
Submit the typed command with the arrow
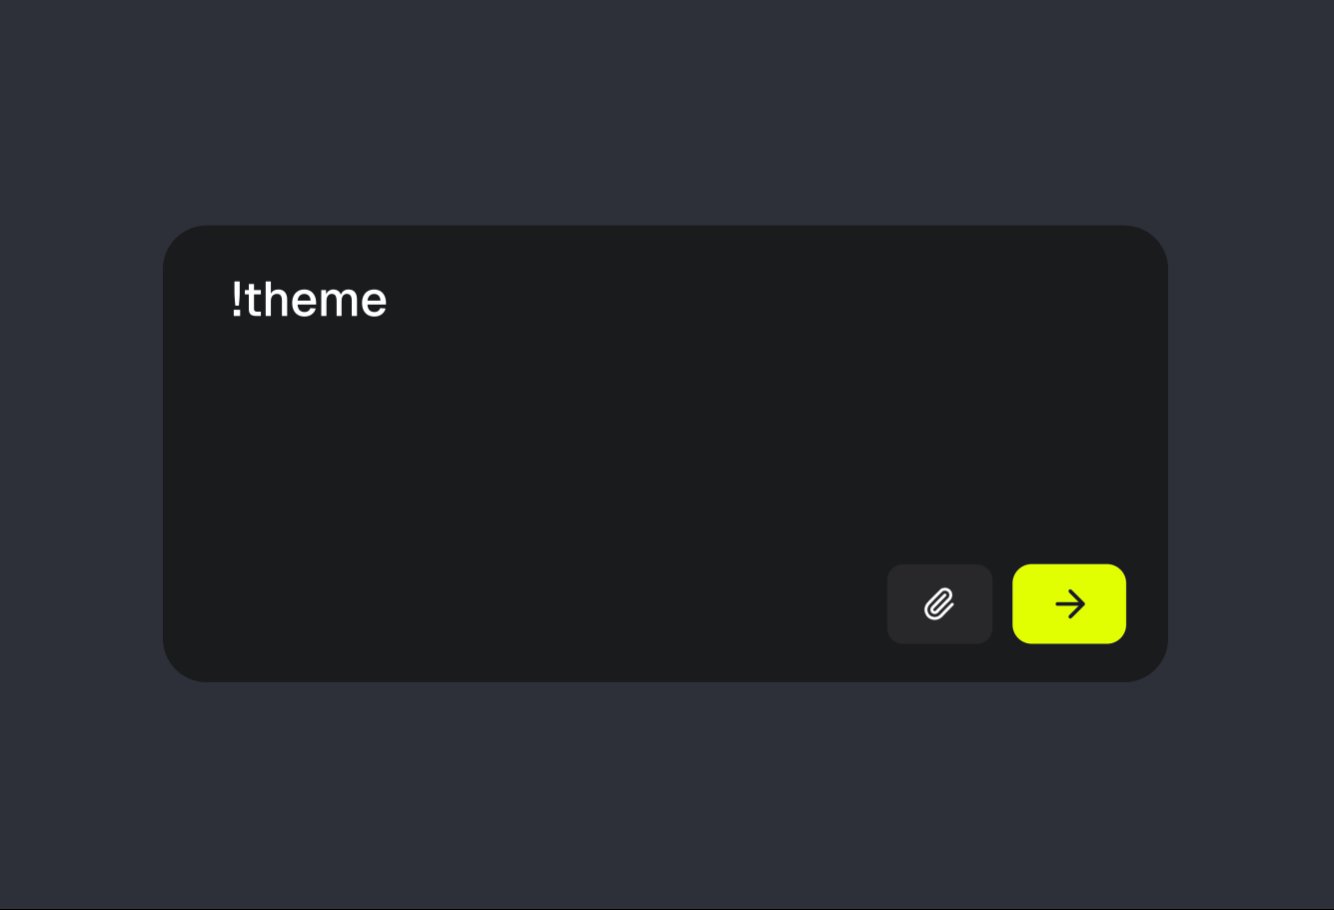[x=1069, y=604]
